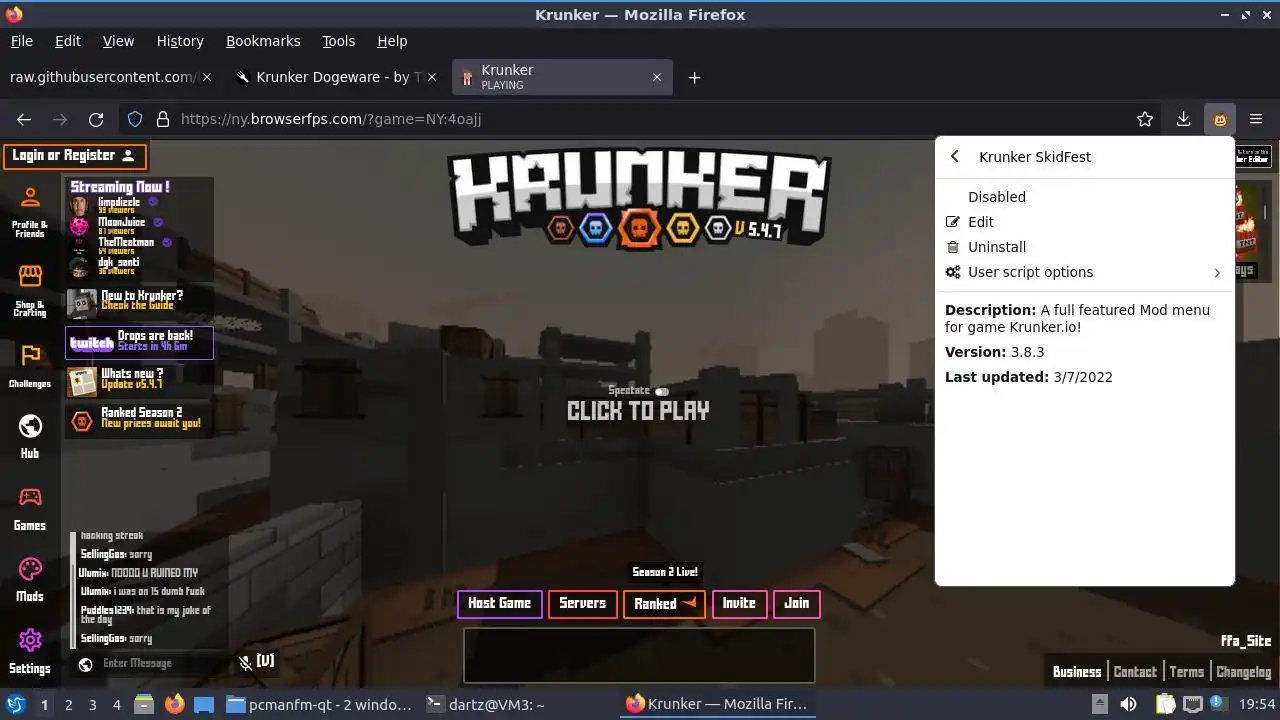Screen dimensions: 1280x720
Task: Open the Changelog footer link
Action: click(x=1243, y=672)
